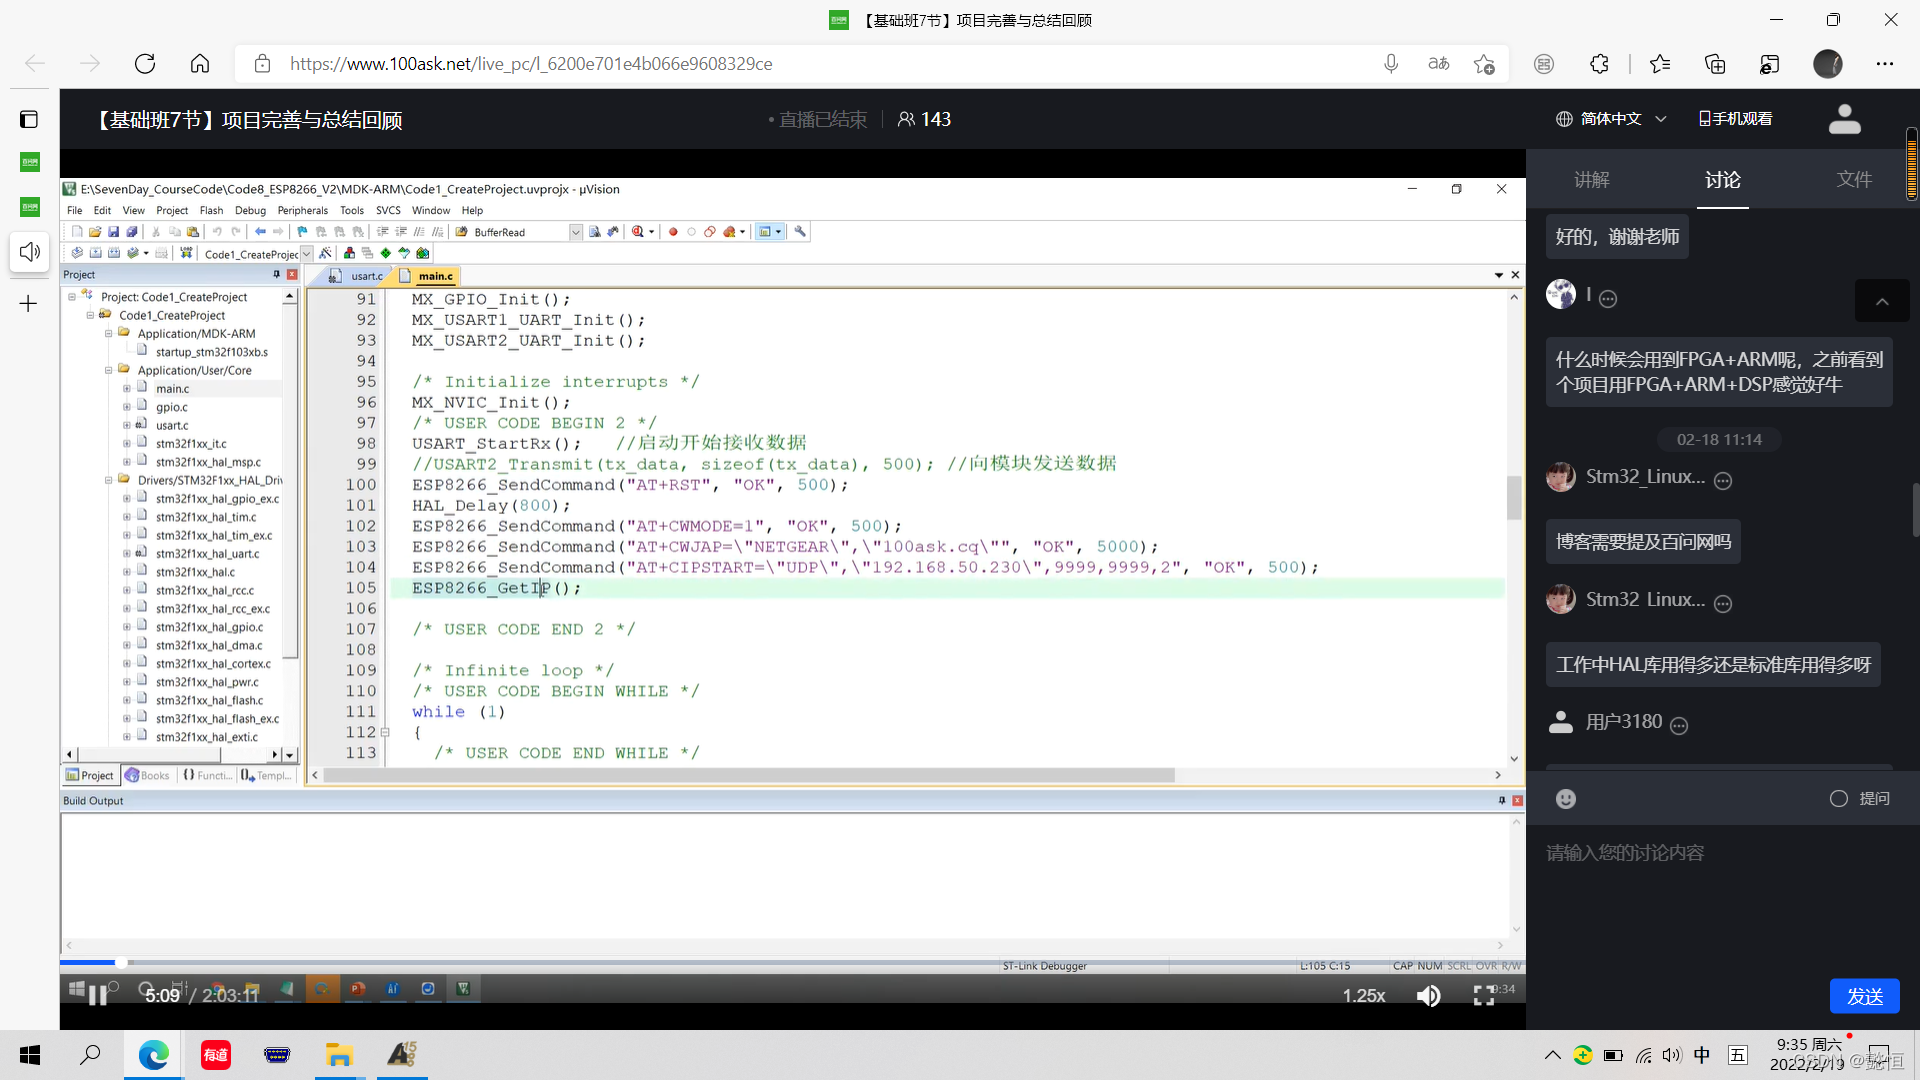Viewport: 1920px width, 1080px height.
Task: Click the Undo arrow in uVision toolbar
Action: 217,232
